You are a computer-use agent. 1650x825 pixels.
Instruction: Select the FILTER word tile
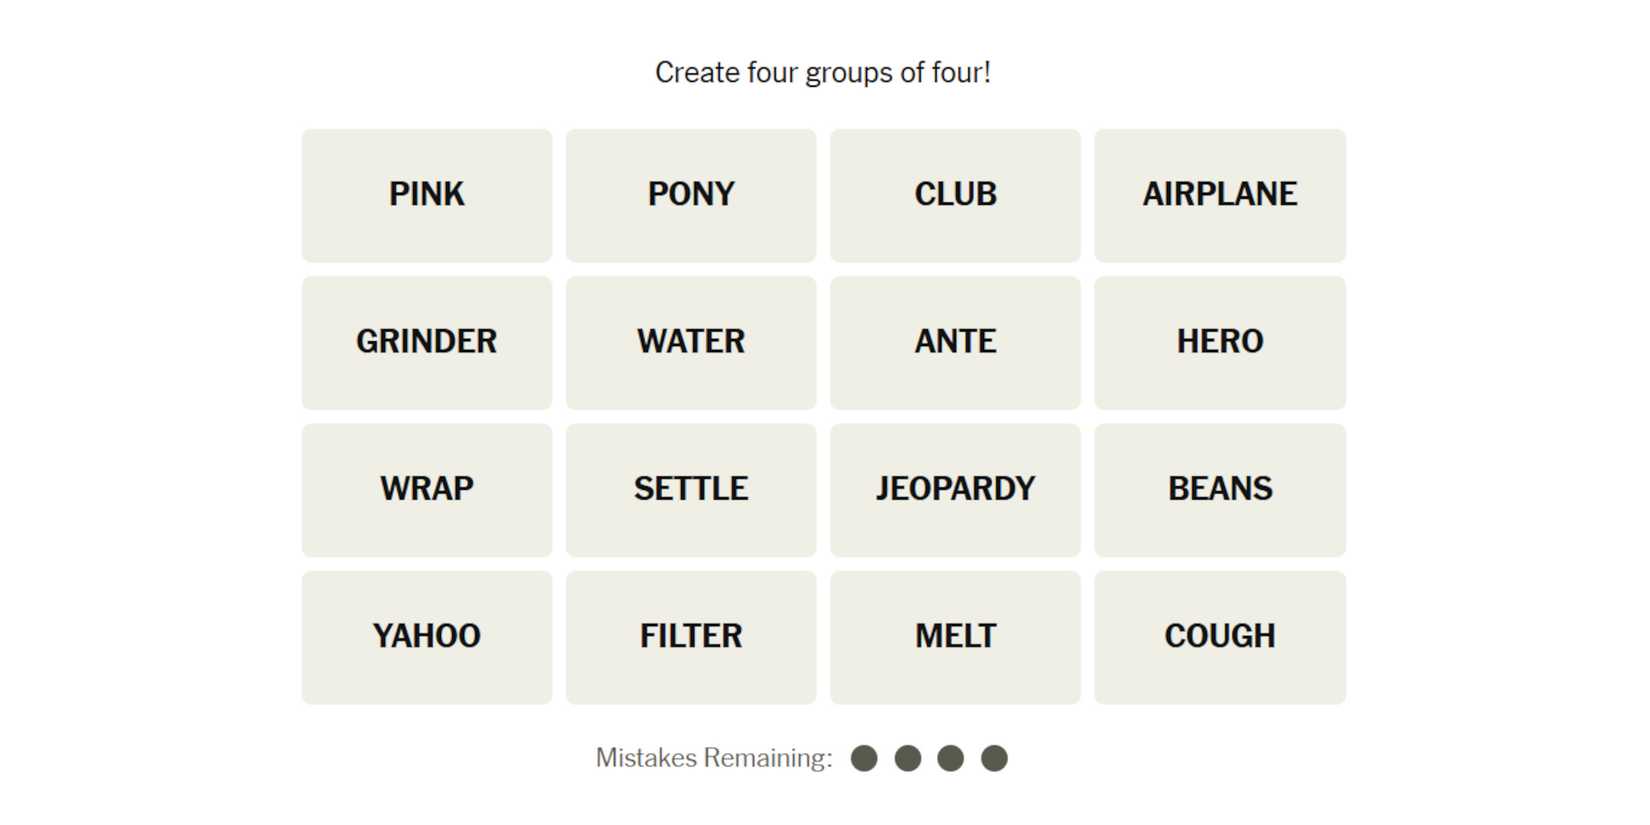pyautogui.click(x=691, y=637)
